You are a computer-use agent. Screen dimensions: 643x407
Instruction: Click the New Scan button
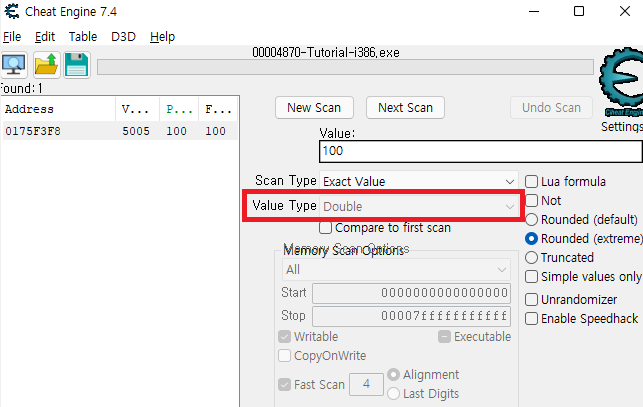pos(314,108)
